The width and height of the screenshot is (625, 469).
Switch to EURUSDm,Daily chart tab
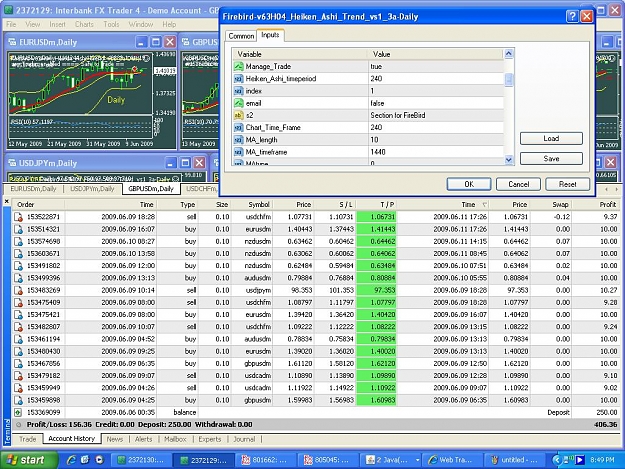[x=33, y=189]
